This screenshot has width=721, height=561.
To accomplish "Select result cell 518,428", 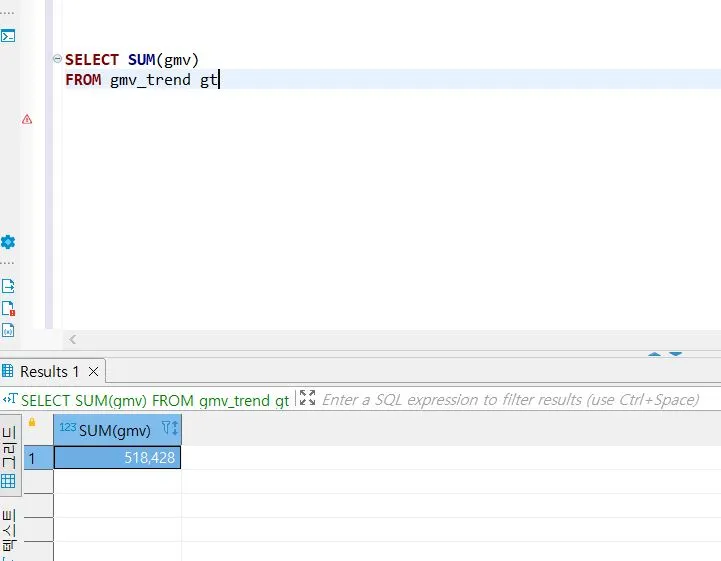I will (x=117, y=458).
